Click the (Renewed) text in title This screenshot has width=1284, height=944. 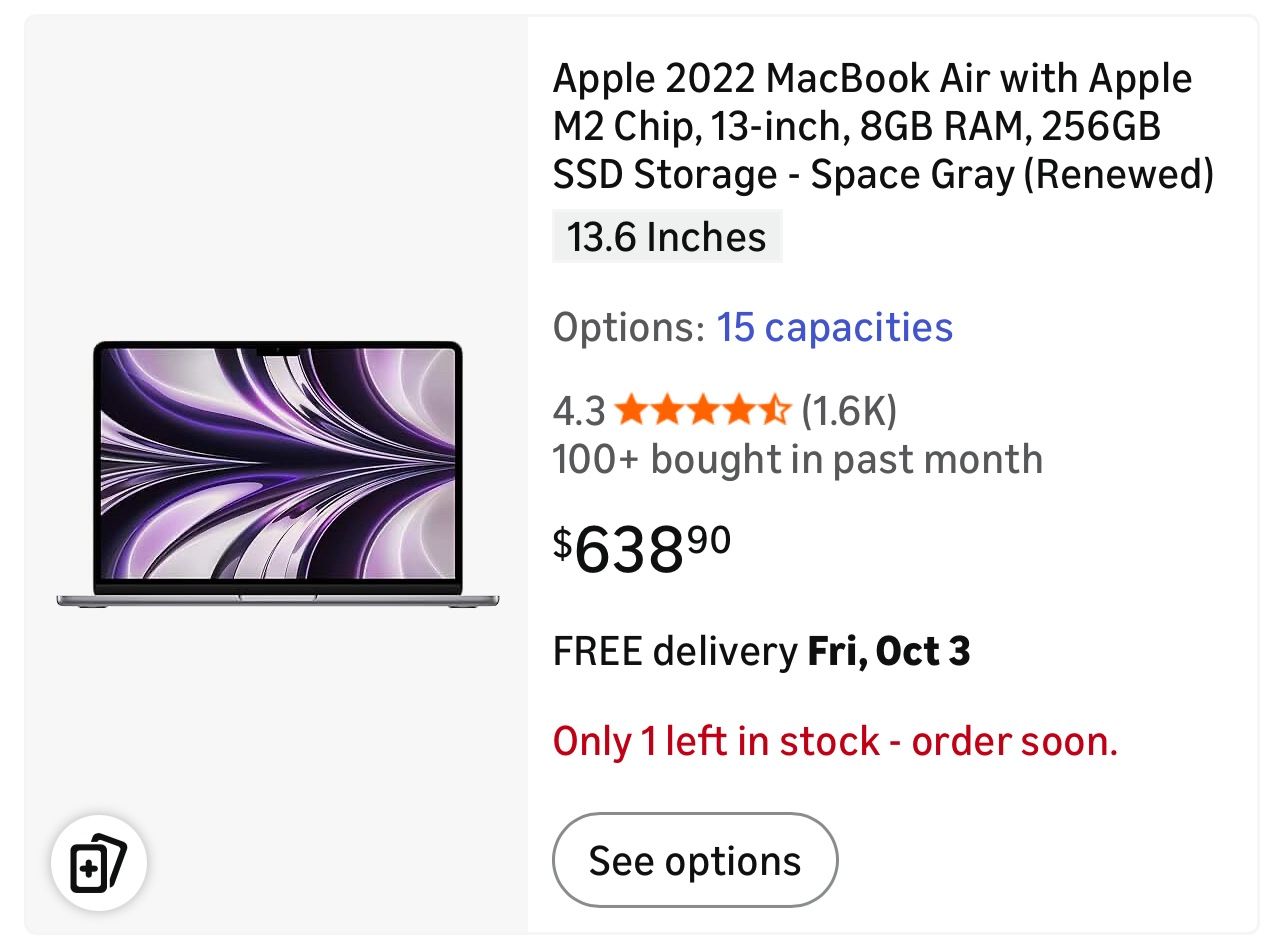(x=1120, y=175)
